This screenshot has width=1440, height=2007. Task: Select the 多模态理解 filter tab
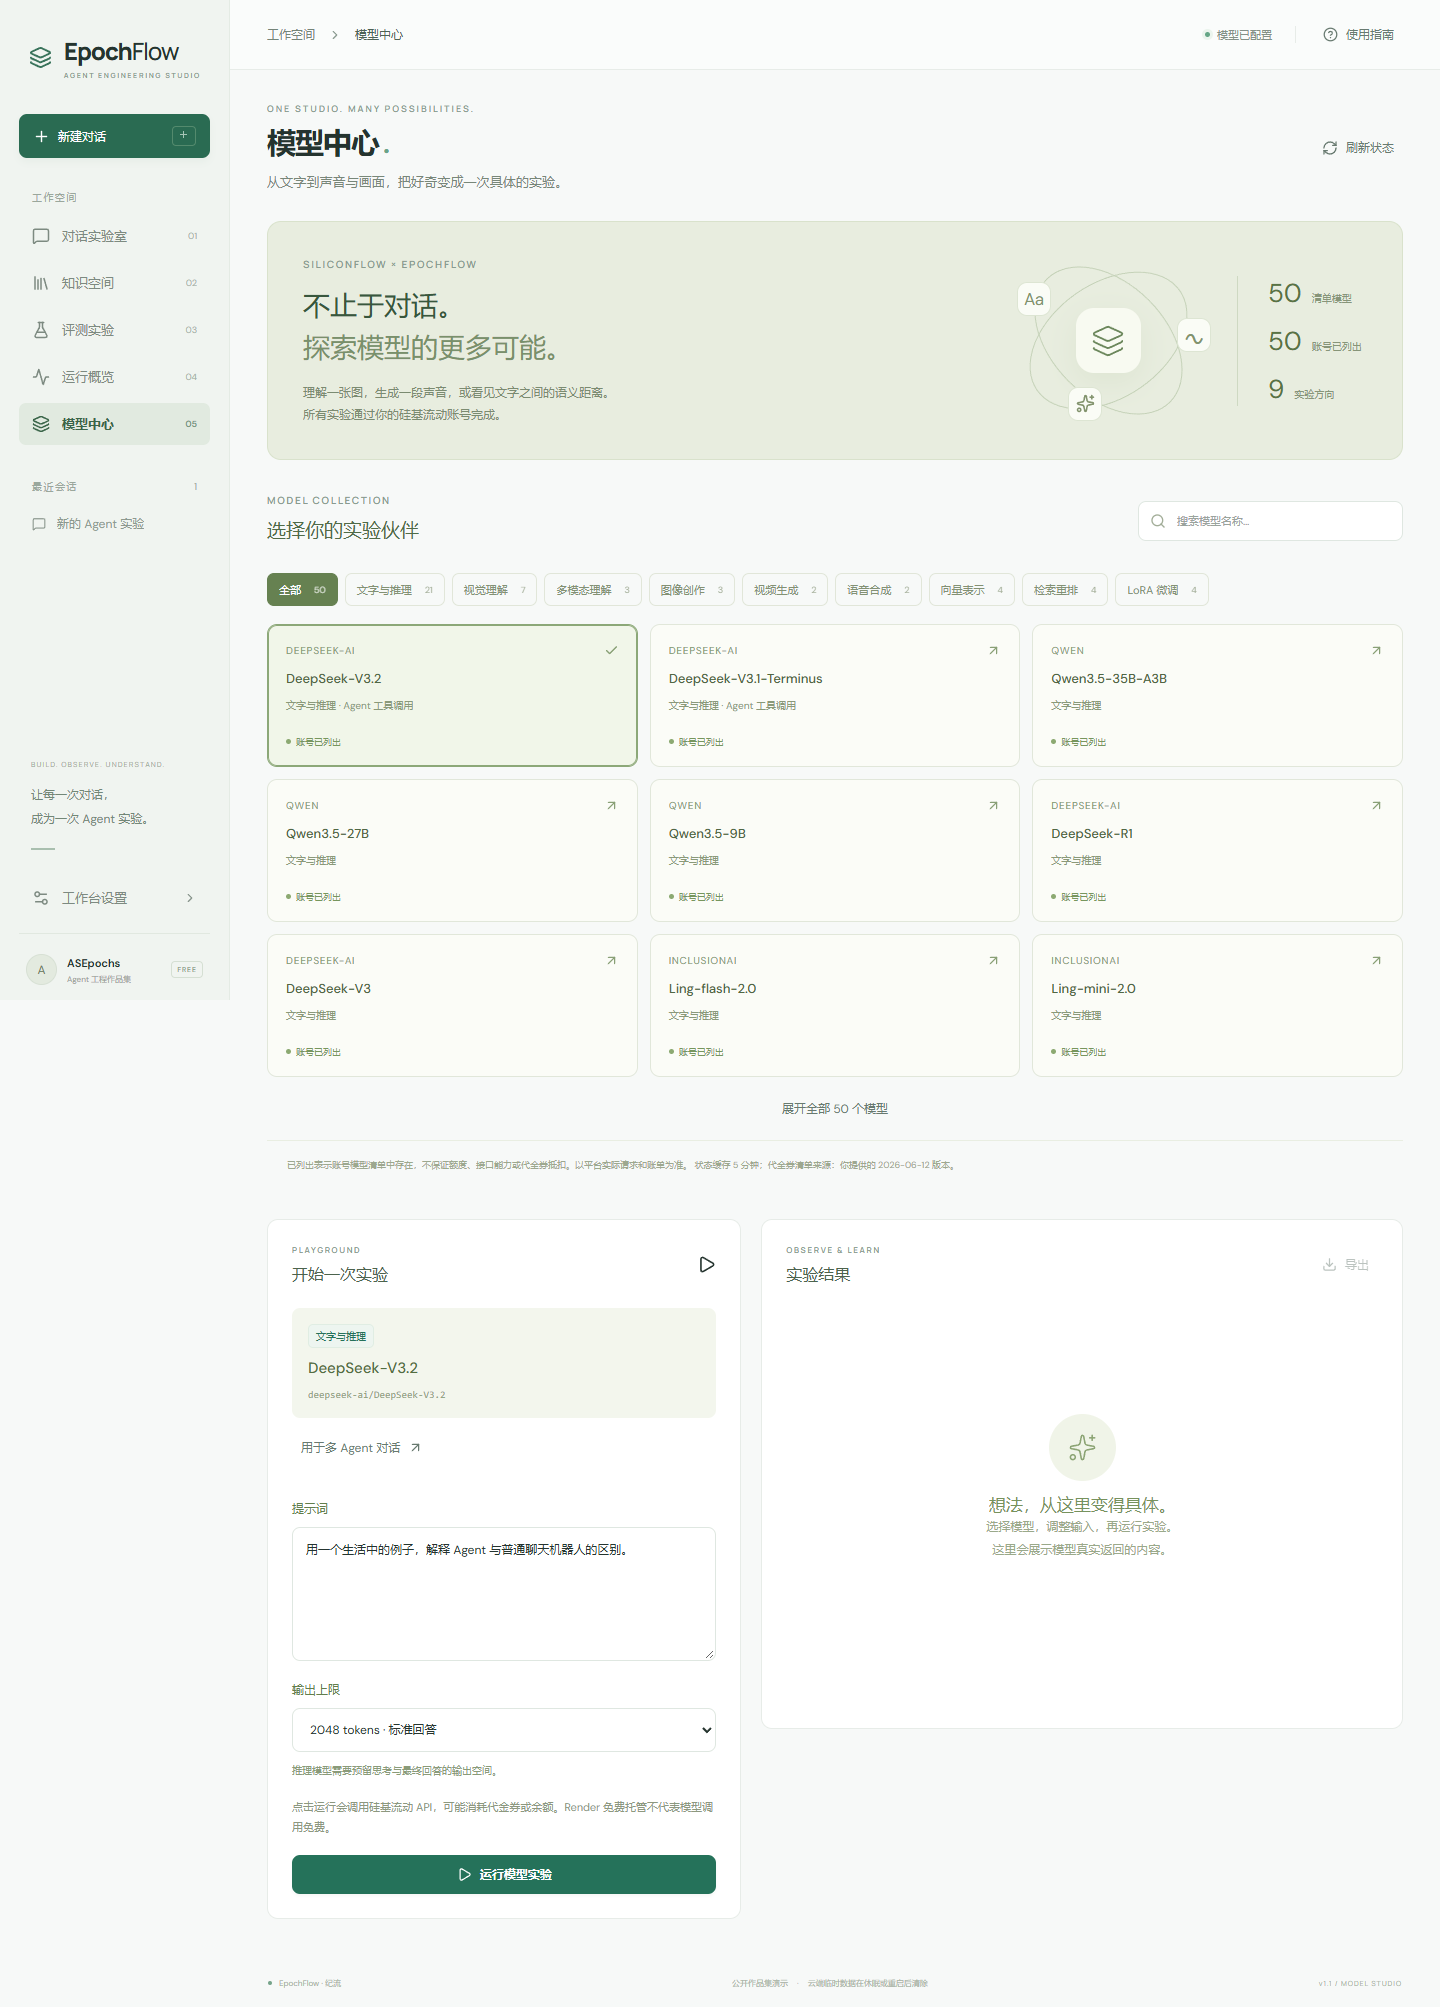click(593, 590)
